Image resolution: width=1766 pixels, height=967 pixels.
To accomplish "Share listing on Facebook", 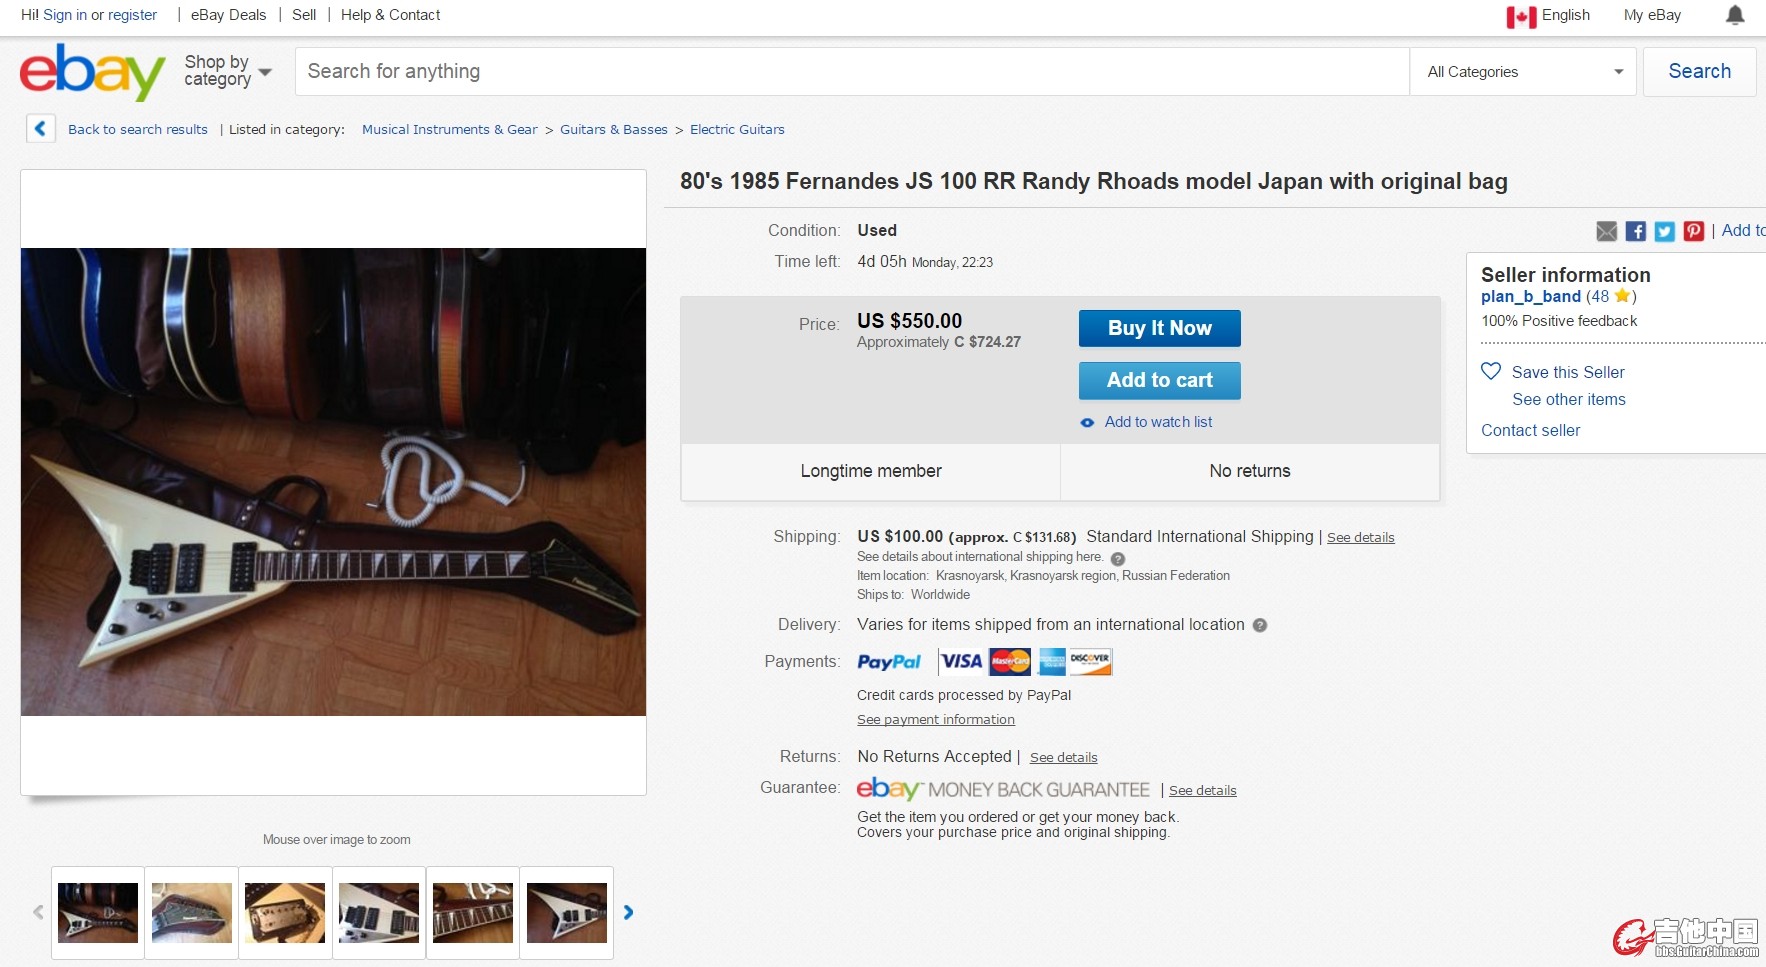I will coord(1635,231).
